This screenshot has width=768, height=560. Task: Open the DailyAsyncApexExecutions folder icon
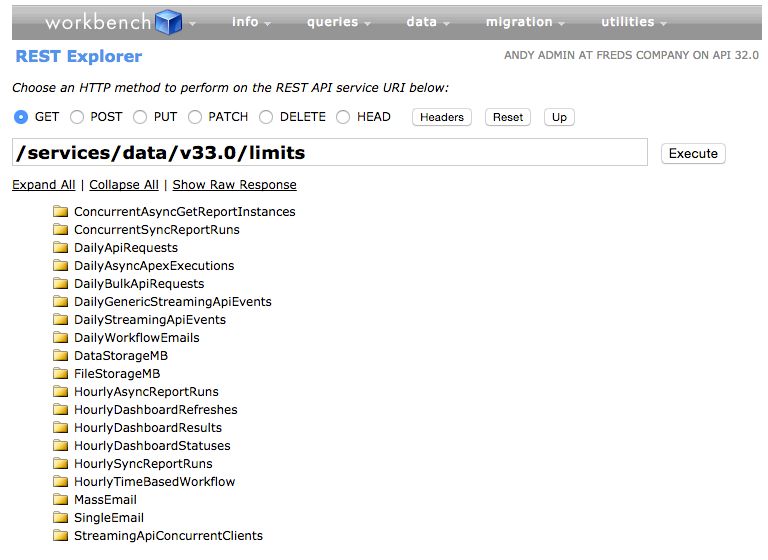[60, 266]
